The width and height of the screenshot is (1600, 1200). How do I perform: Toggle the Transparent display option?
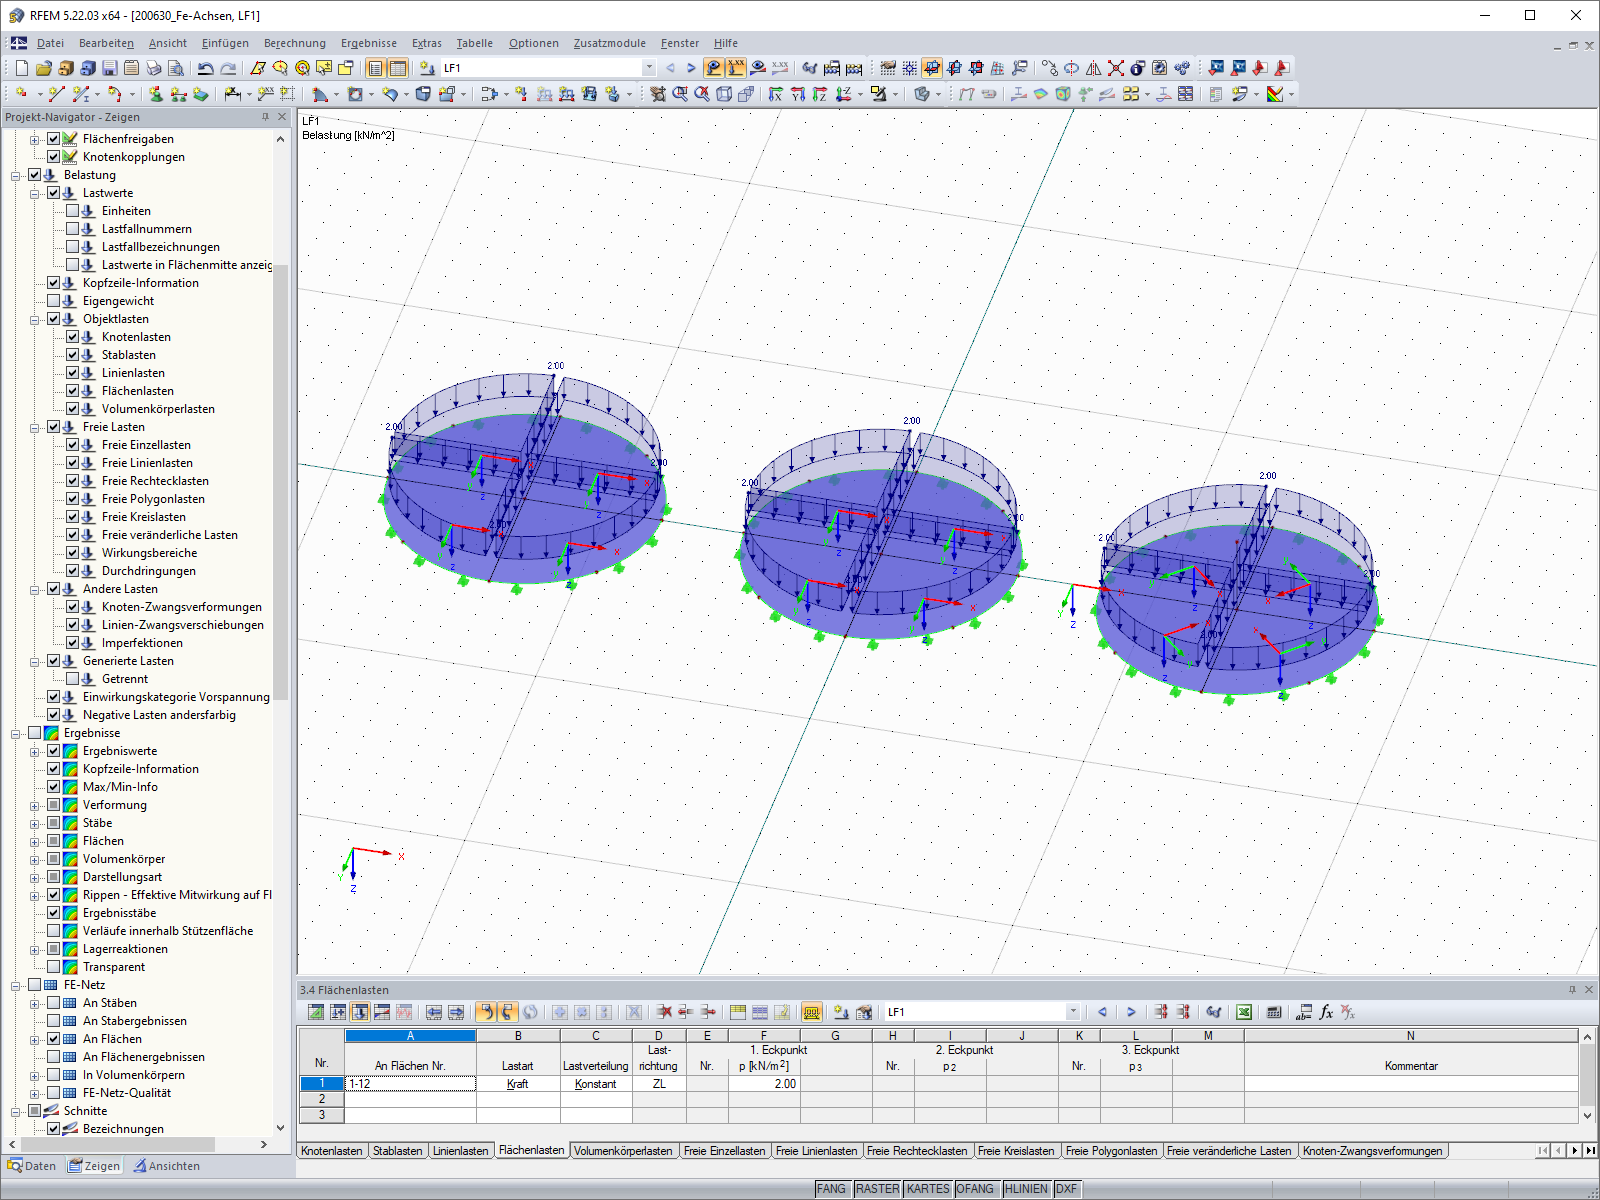tap(54, 967)
